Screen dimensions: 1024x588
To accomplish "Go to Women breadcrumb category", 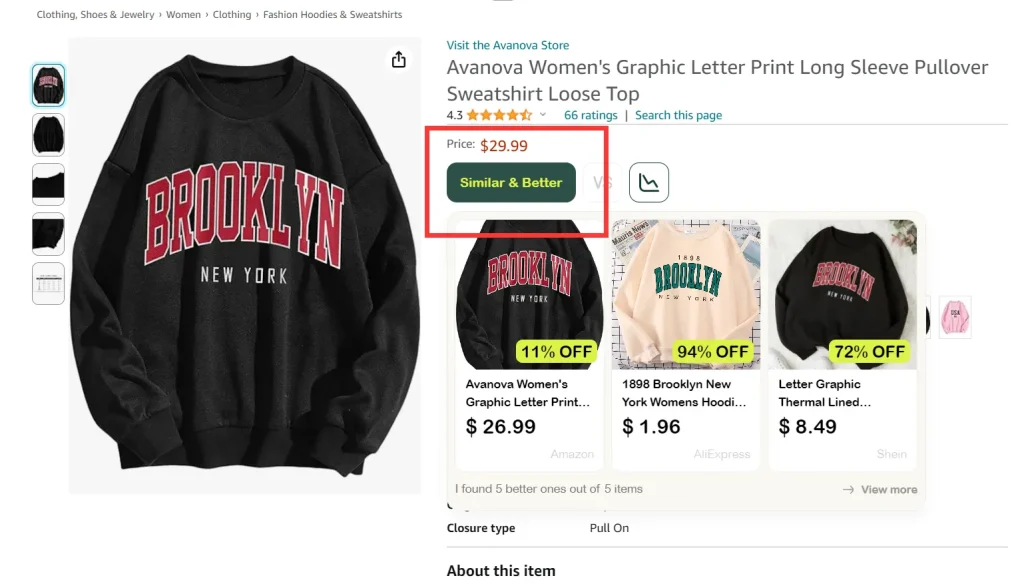I will click(x=183, y=15).
